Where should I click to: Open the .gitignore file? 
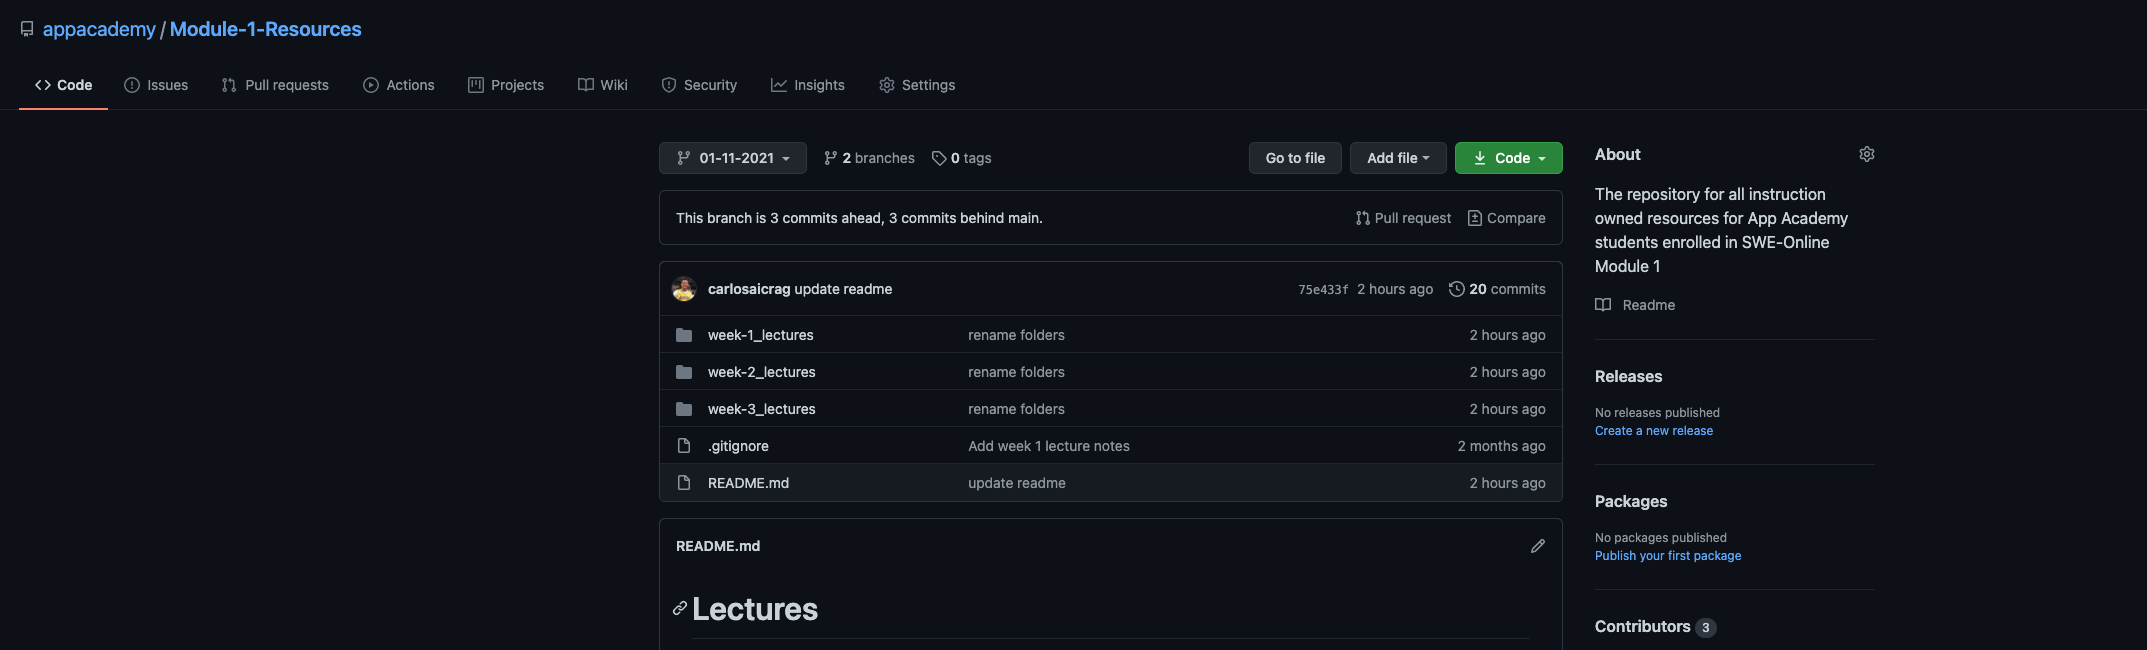click(738, 446)
